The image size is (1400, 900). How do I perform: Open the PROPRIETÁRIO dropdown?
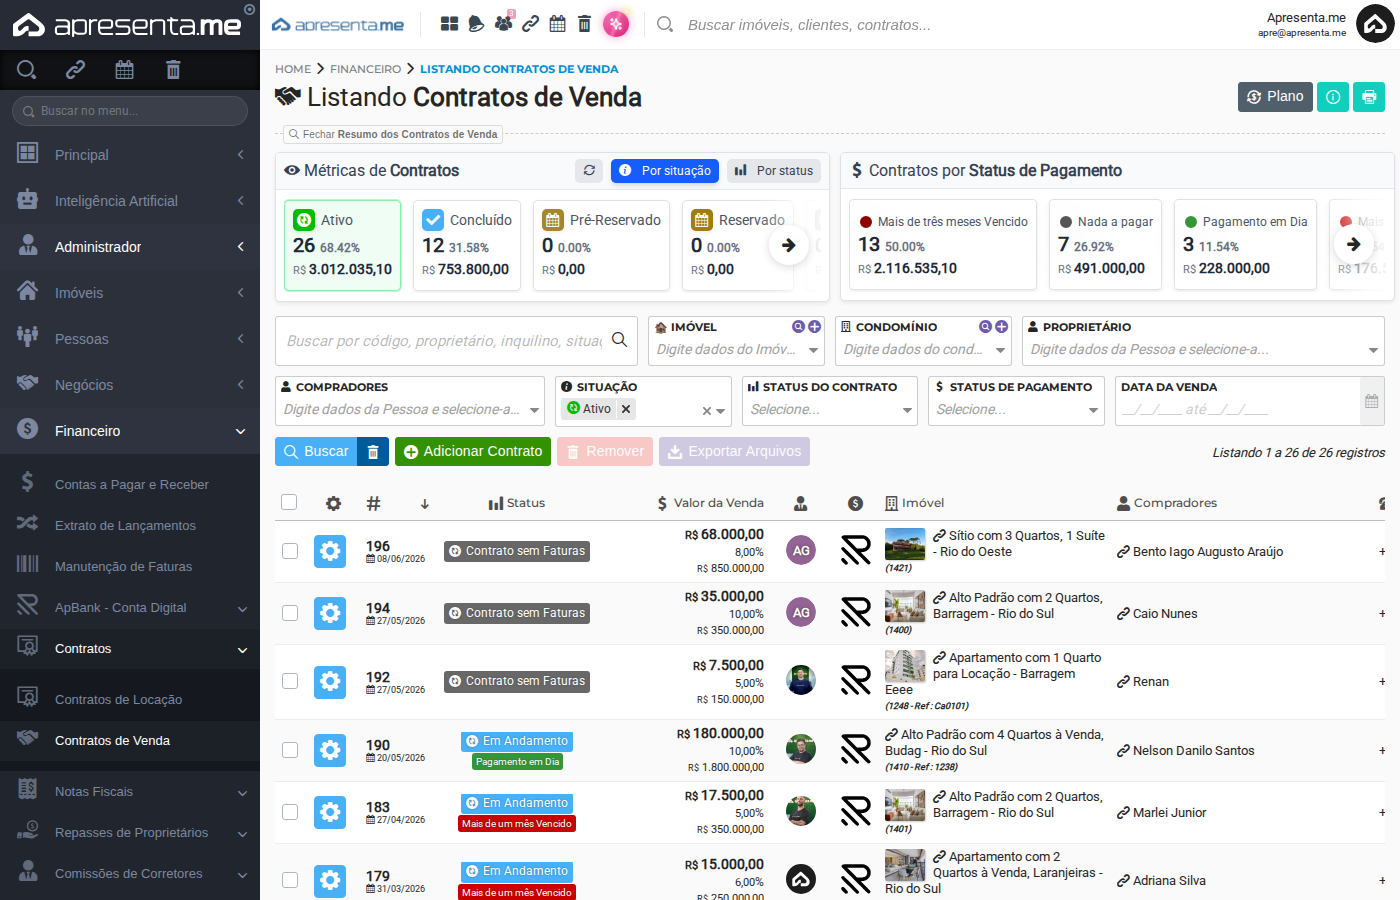pos(1204,350)
